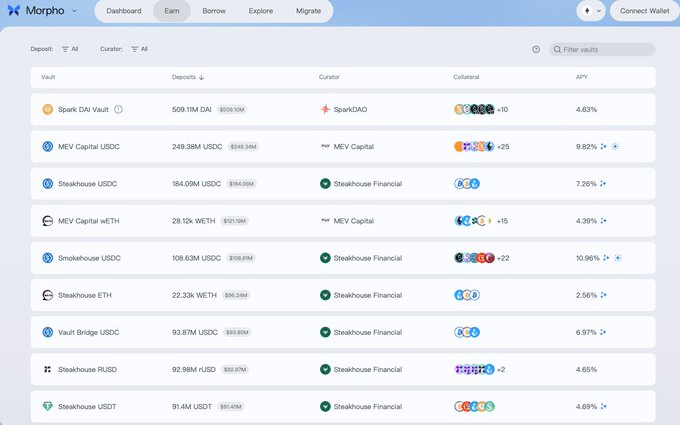Screen dimensions: 680x425
Task: Select the Earn tab
Action: point(172,11)
